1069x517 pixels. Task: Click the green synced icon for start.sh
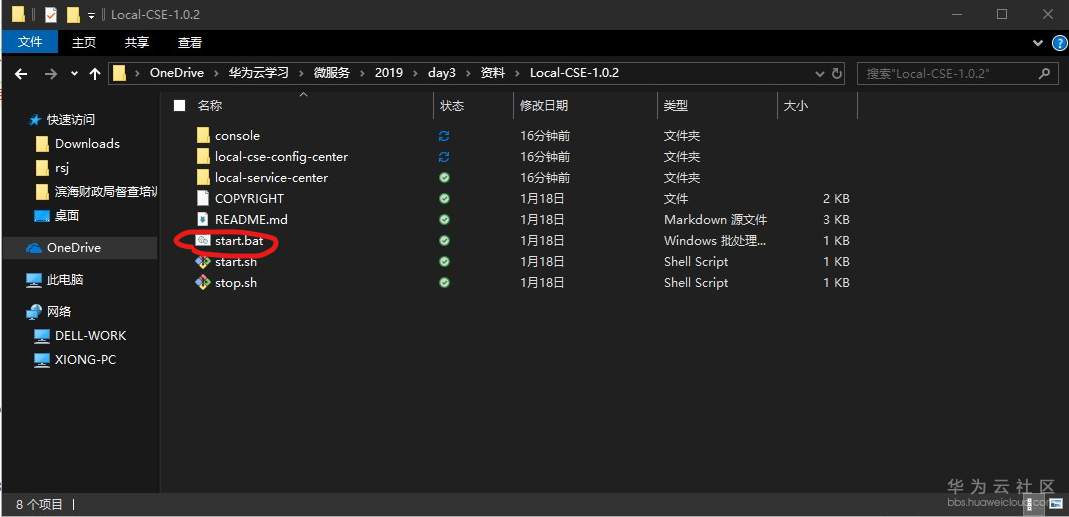[x=445, y=262]
